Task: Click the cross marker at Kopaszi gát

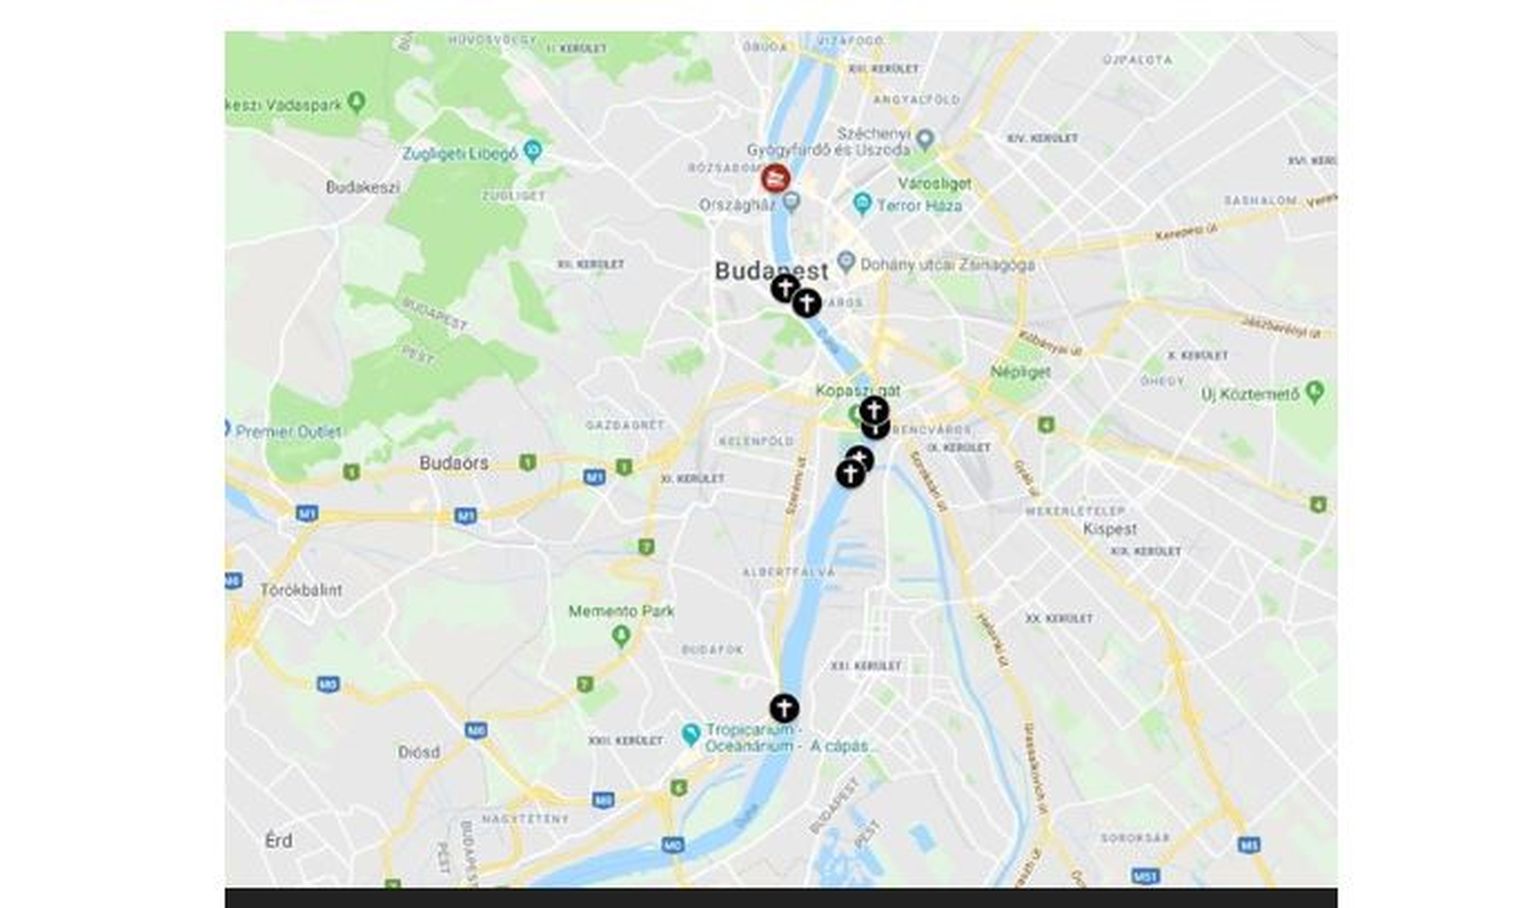Action: [x=874, y=410]
